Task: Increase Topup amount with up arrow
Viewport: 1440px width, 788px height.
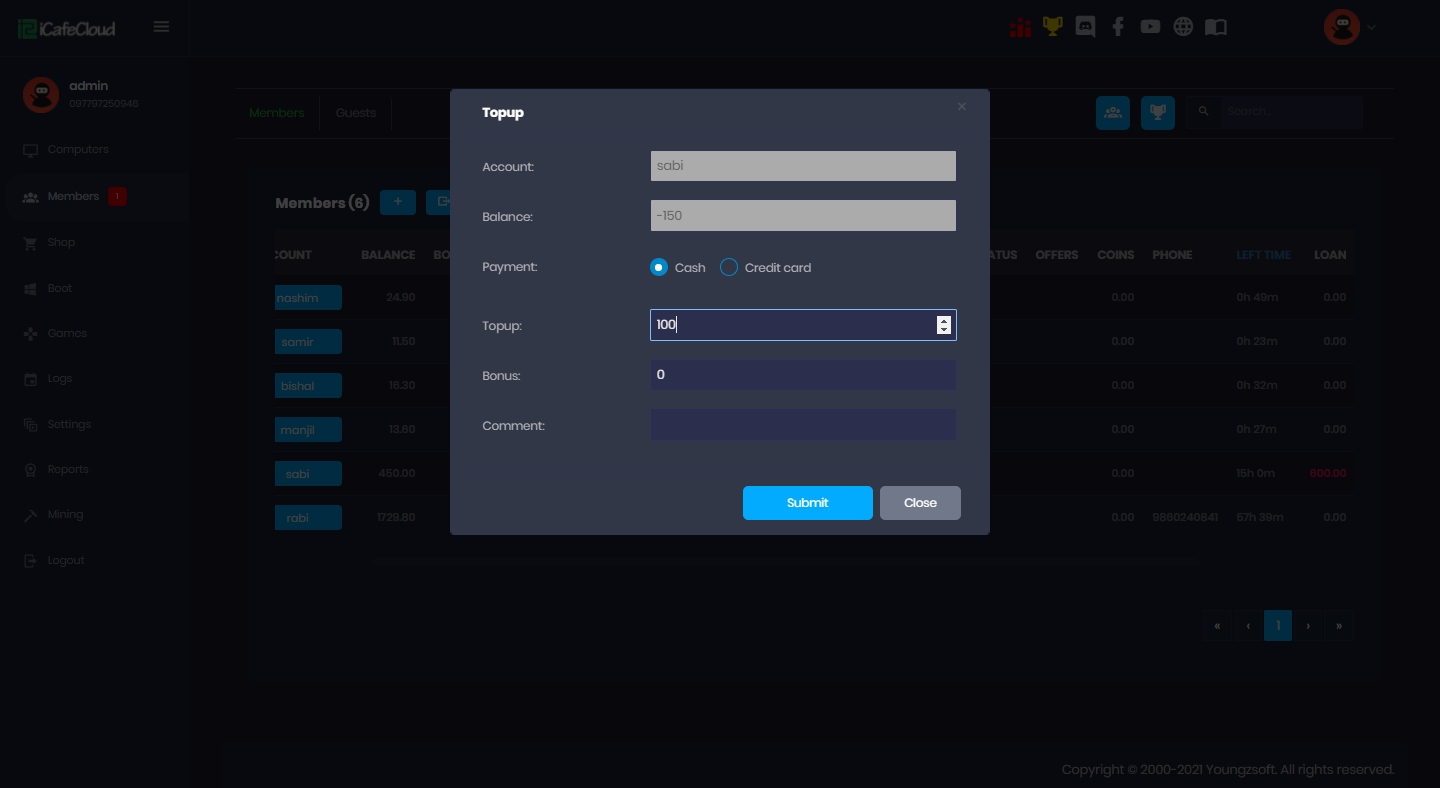Action: 943,320
